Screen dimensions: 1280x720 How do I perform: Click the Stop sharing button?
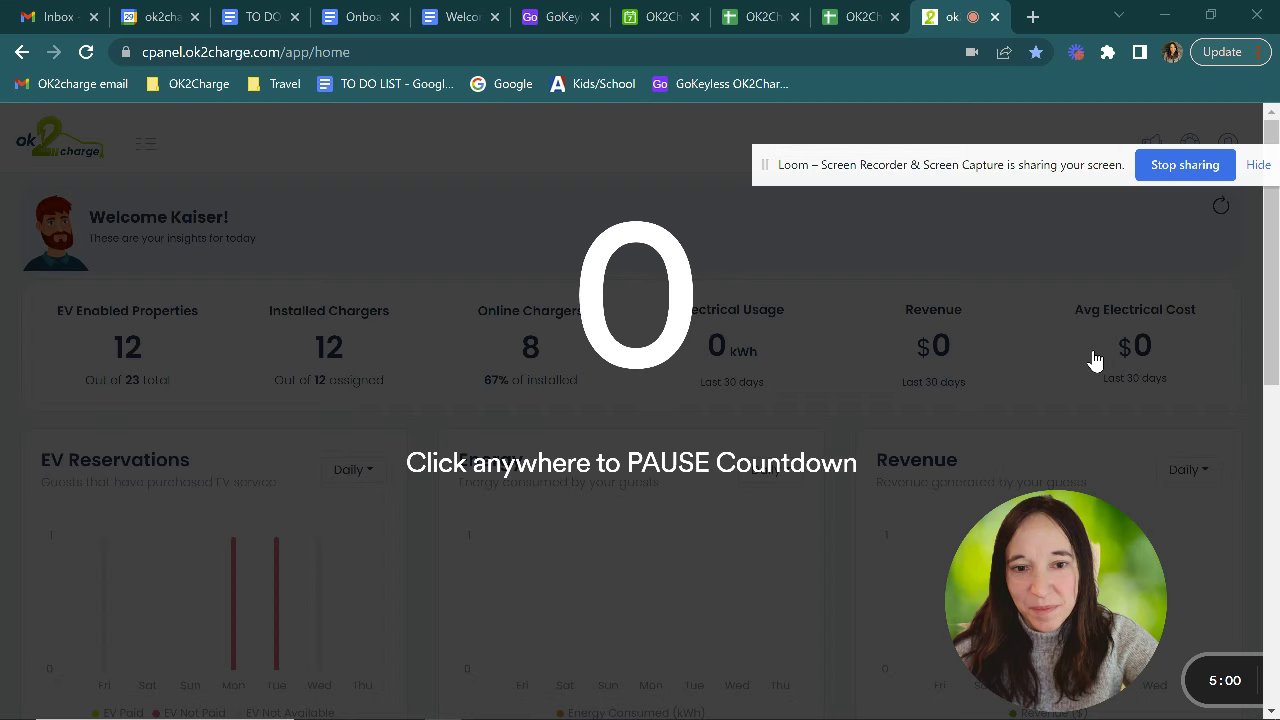pyautogui.click(x=1185, y=165)
